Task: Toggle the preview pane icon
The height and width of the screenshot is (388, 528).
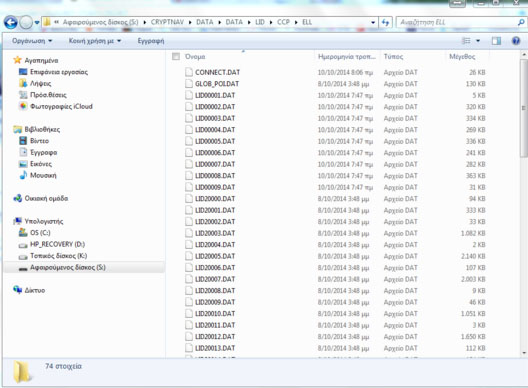Action: 496,41
